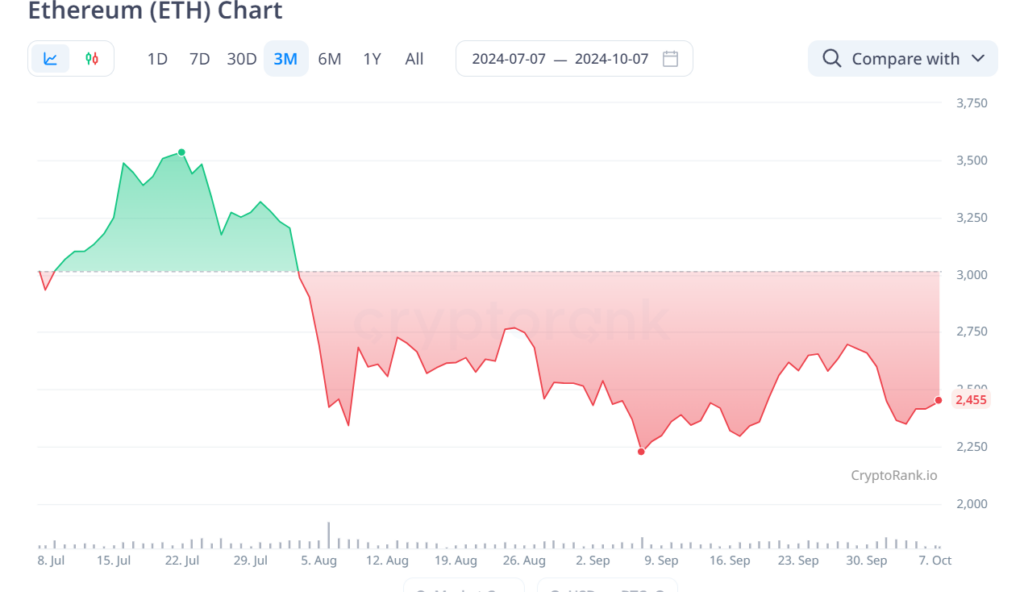Select the 1D time range
The height and width of the screenshot is (592, 1024).
pyautogui.click(x=157, y=59)
